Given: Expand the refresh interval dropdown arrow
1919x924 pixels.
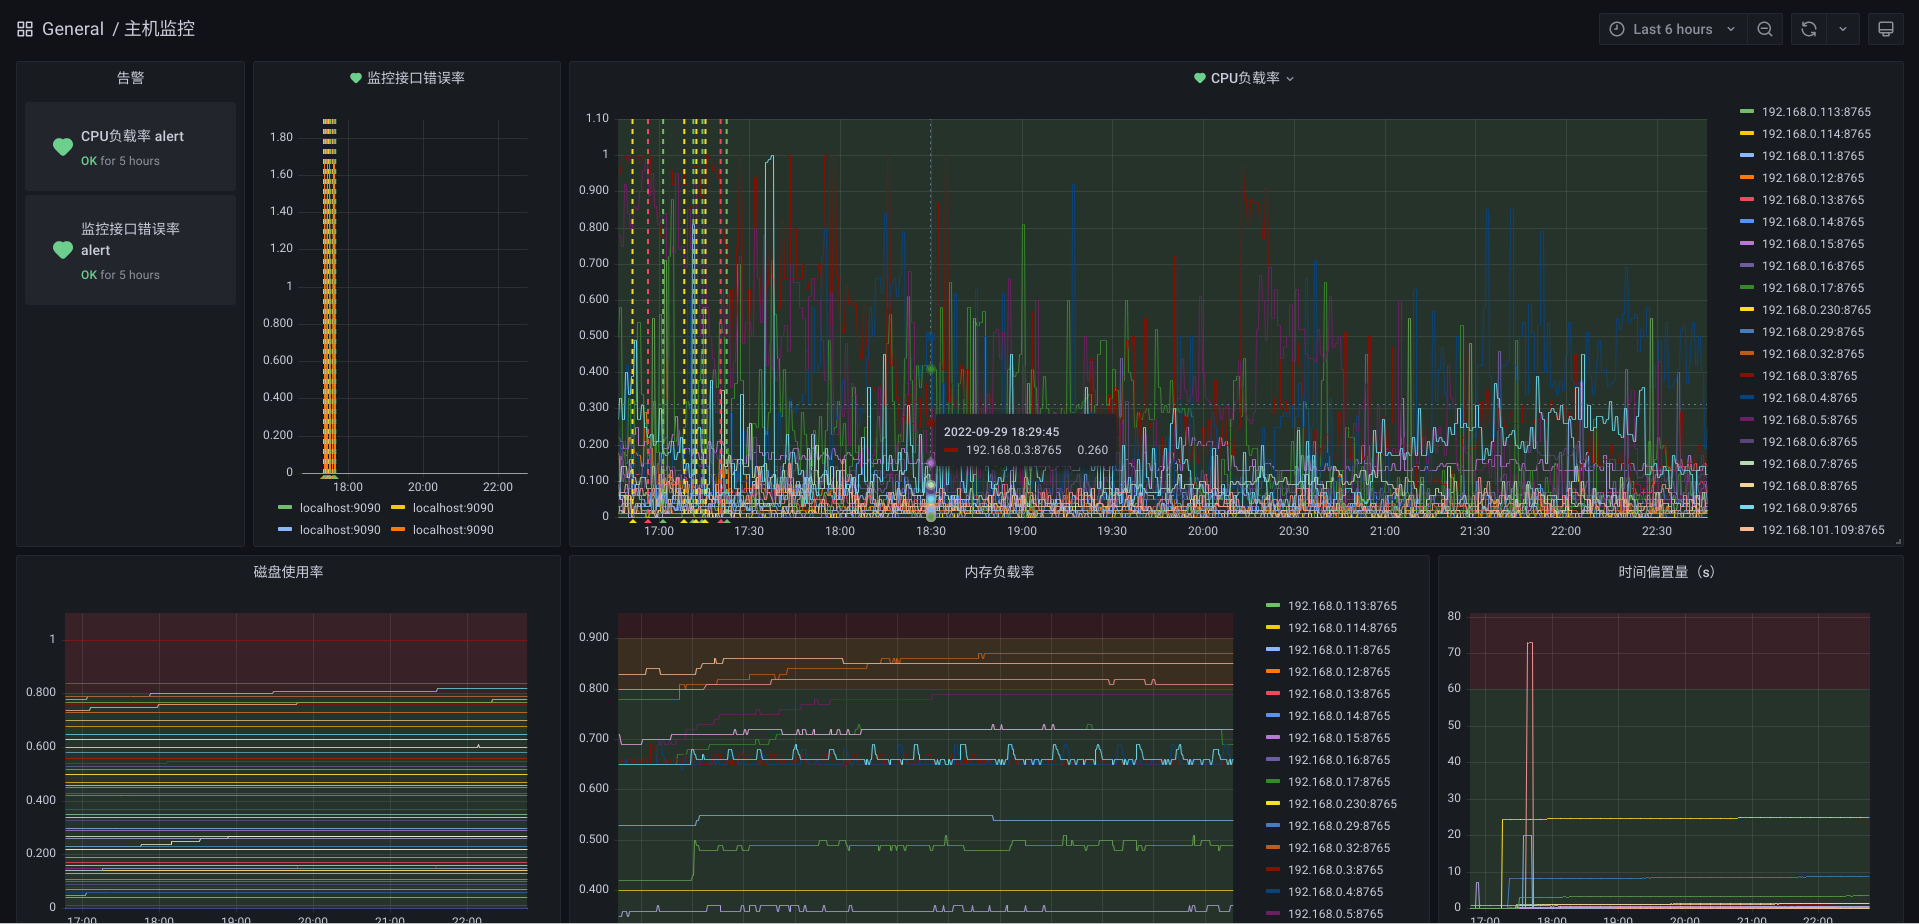Looking at the screenshot, I should (1842, 29).
